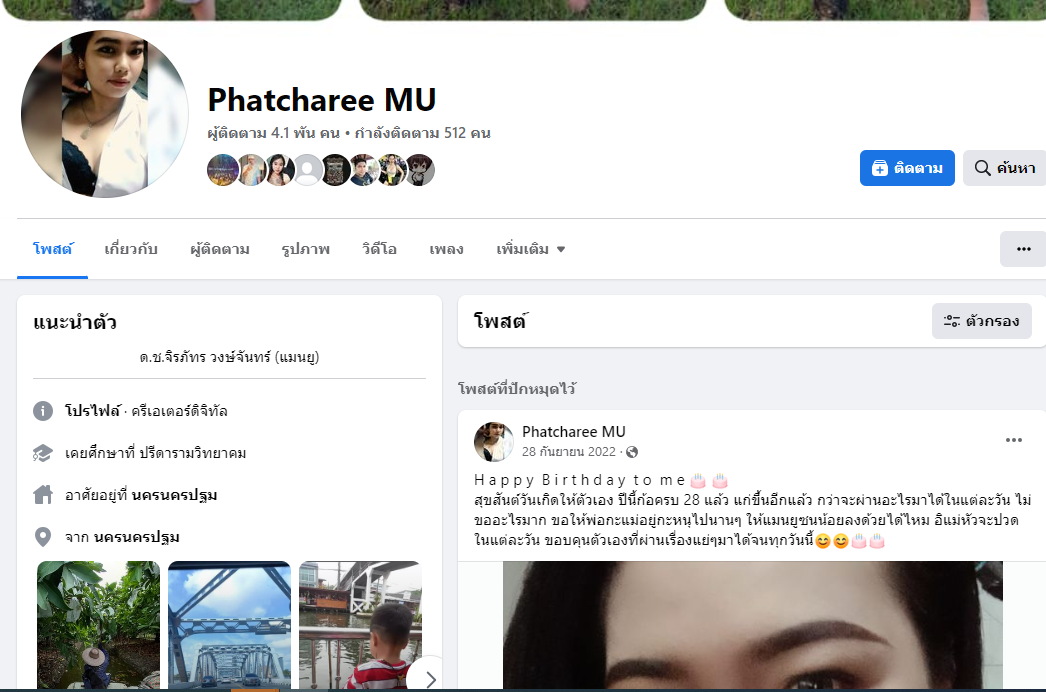
Task: Click the แนะนำตัว intro heading
Action: point(75,322)
